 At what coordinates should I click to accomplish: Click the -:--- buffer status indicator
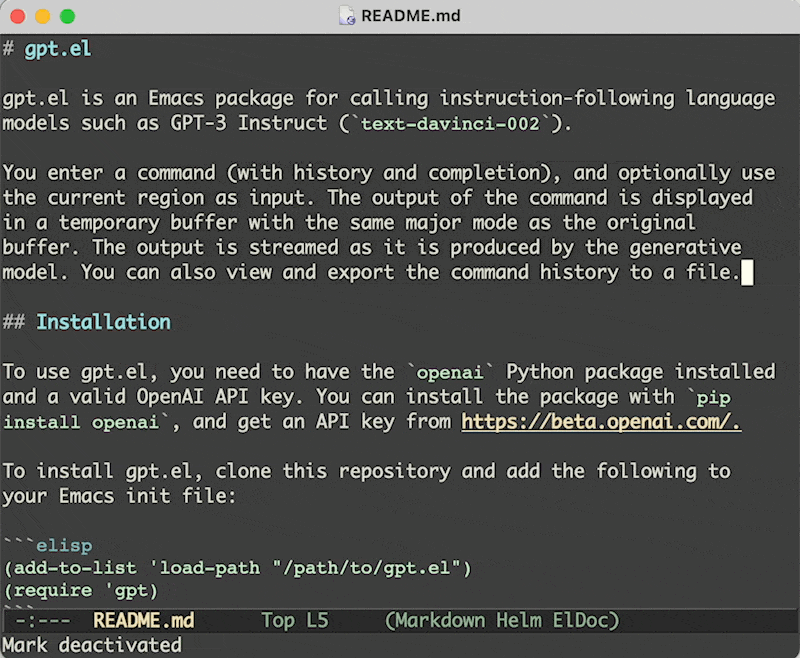tap(42, 621)
